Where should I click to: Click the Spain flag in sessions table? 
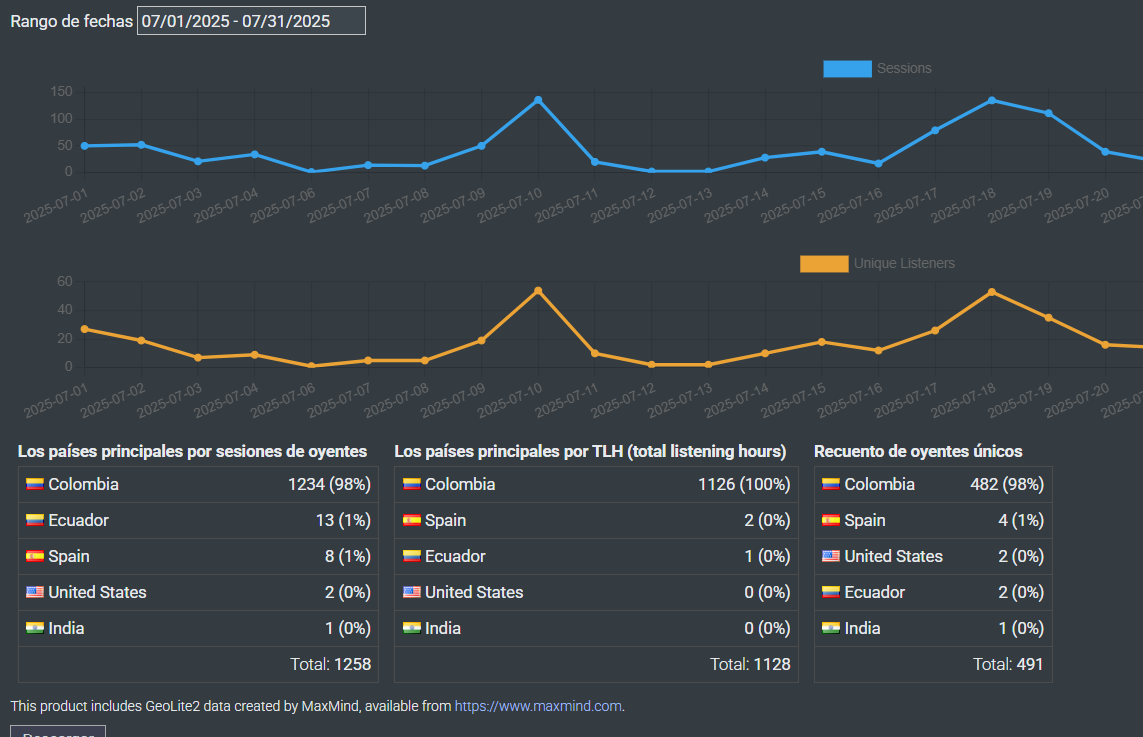click(x=35, y=556)
